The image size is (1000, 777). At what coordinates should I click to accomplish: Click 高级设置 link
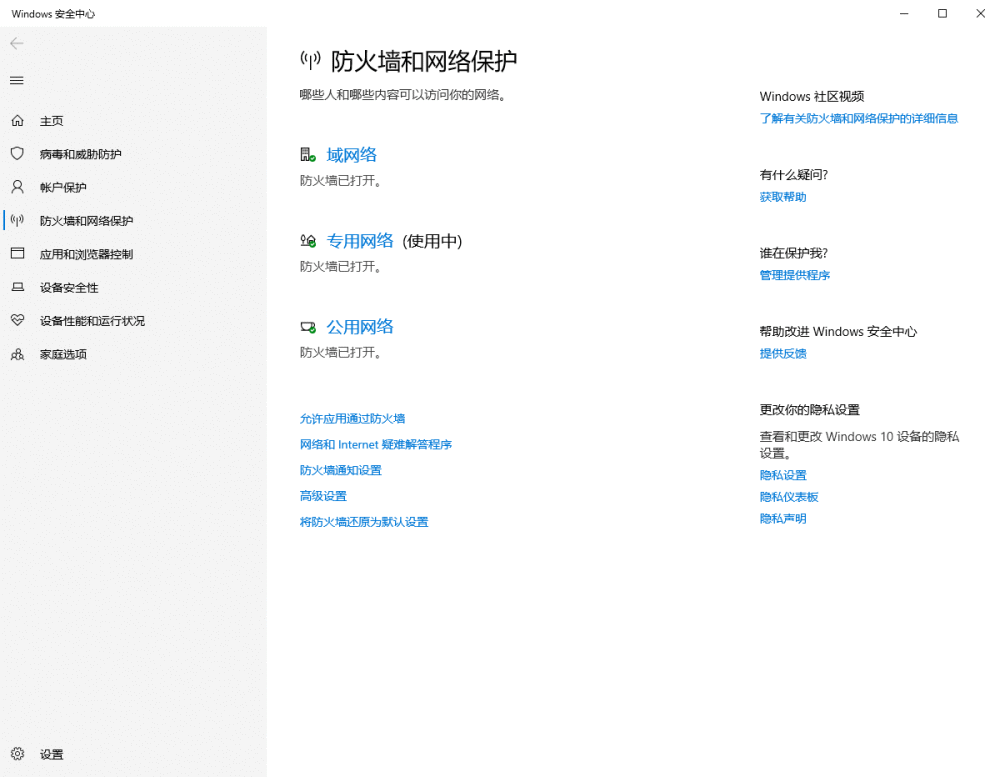(x=323, y=496)
